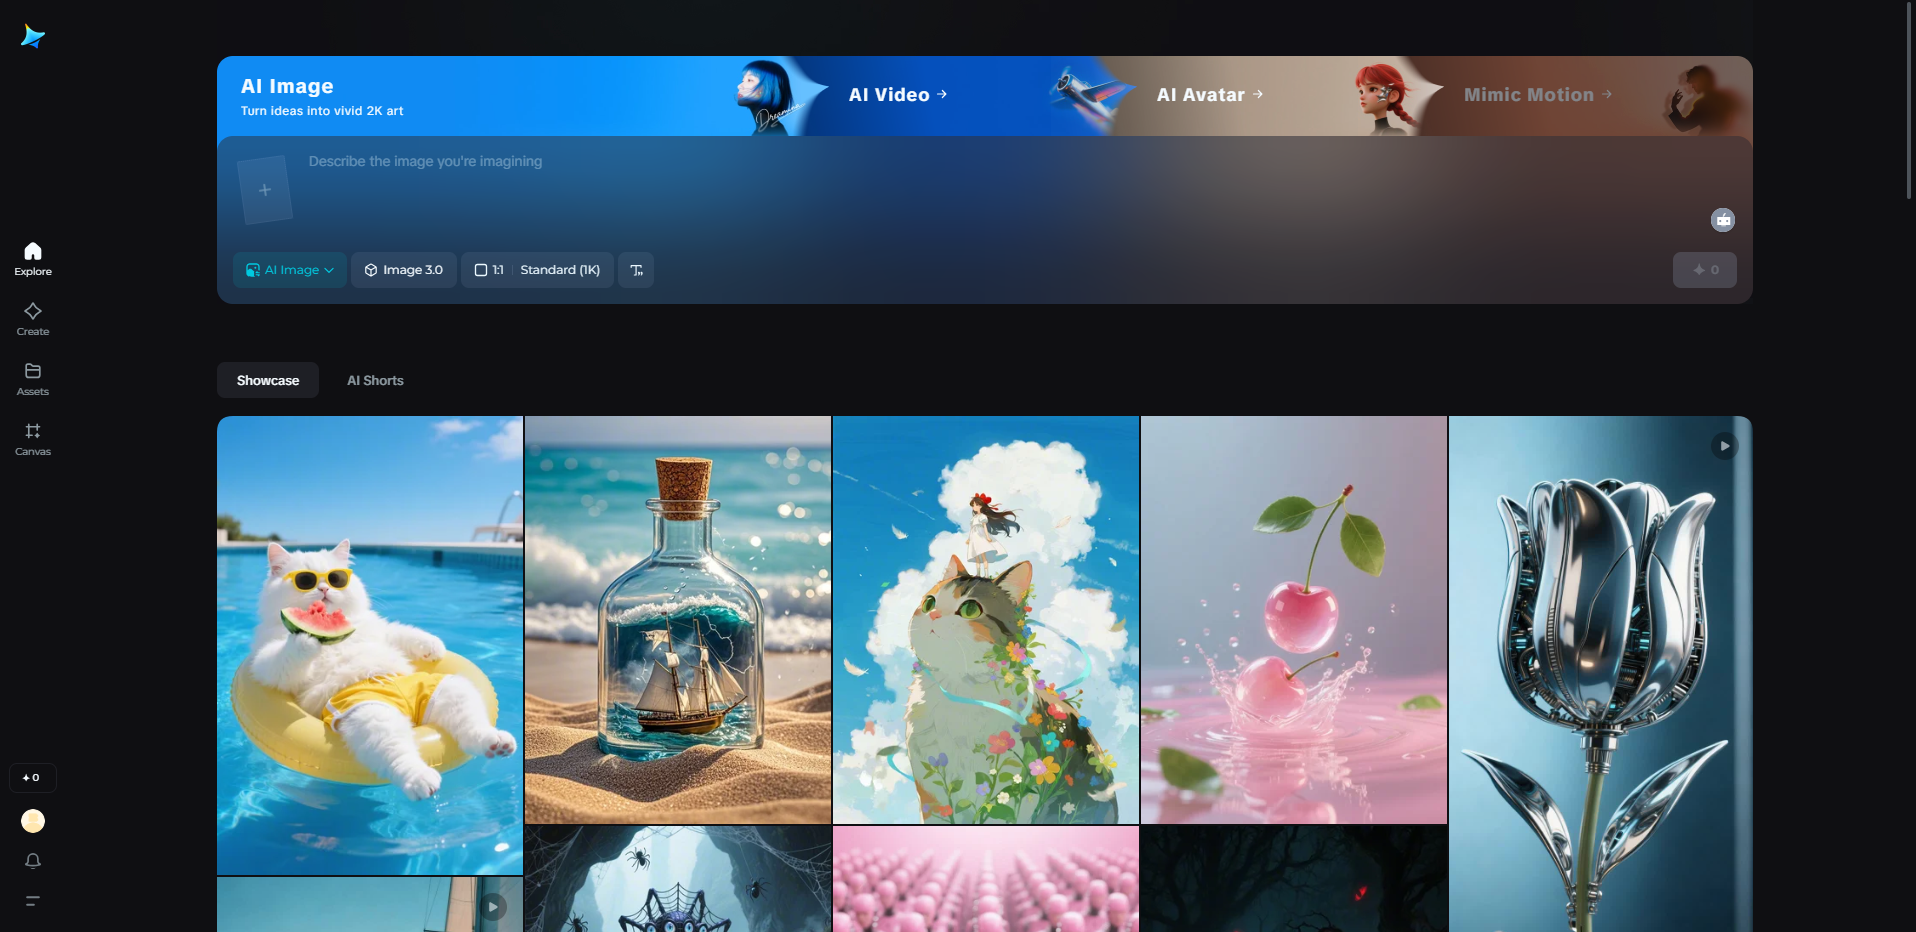The image size is (1916, 932).
Task: Select the Create tool in the sidebar
Action: coord(33,318)
